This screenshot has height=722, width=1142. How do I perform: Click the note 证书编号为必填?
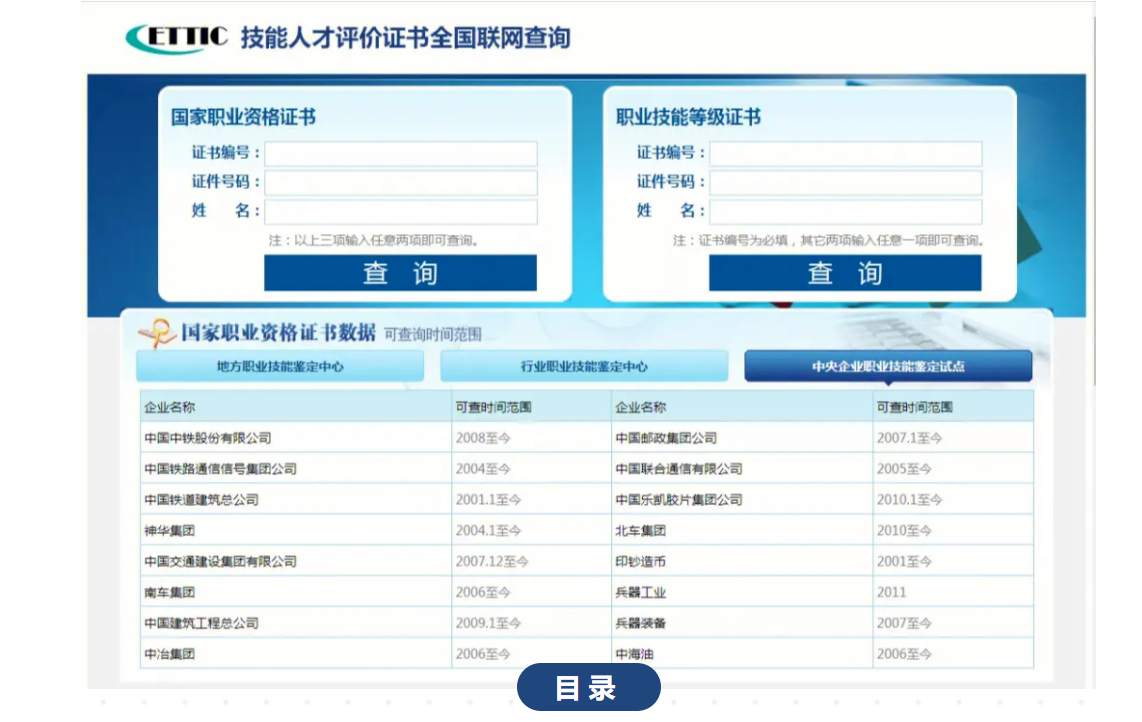[x=829, y=240]
